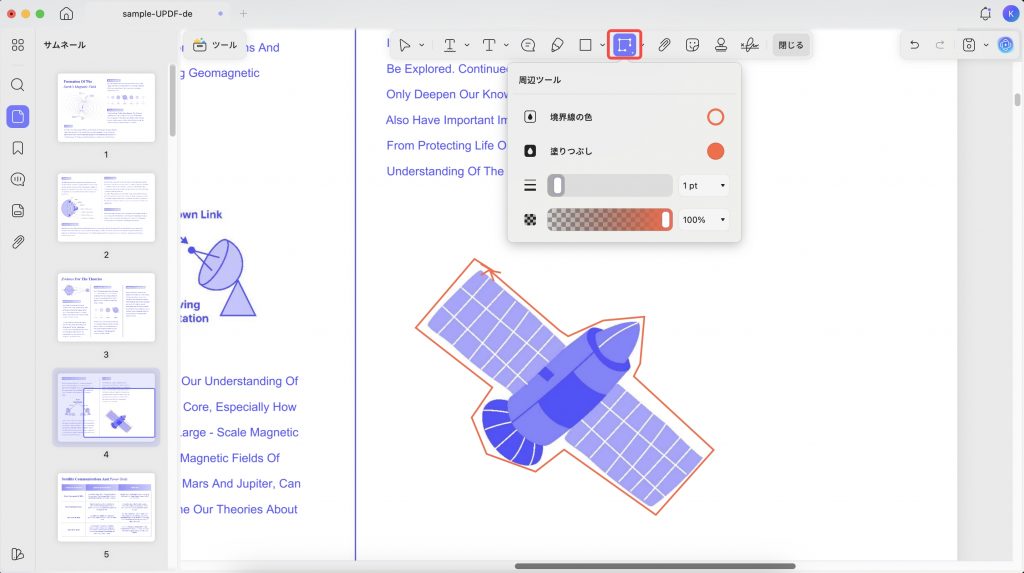
Task: Open a new tab with plus button
Action: pyautogui.click(x=243, y=13)
